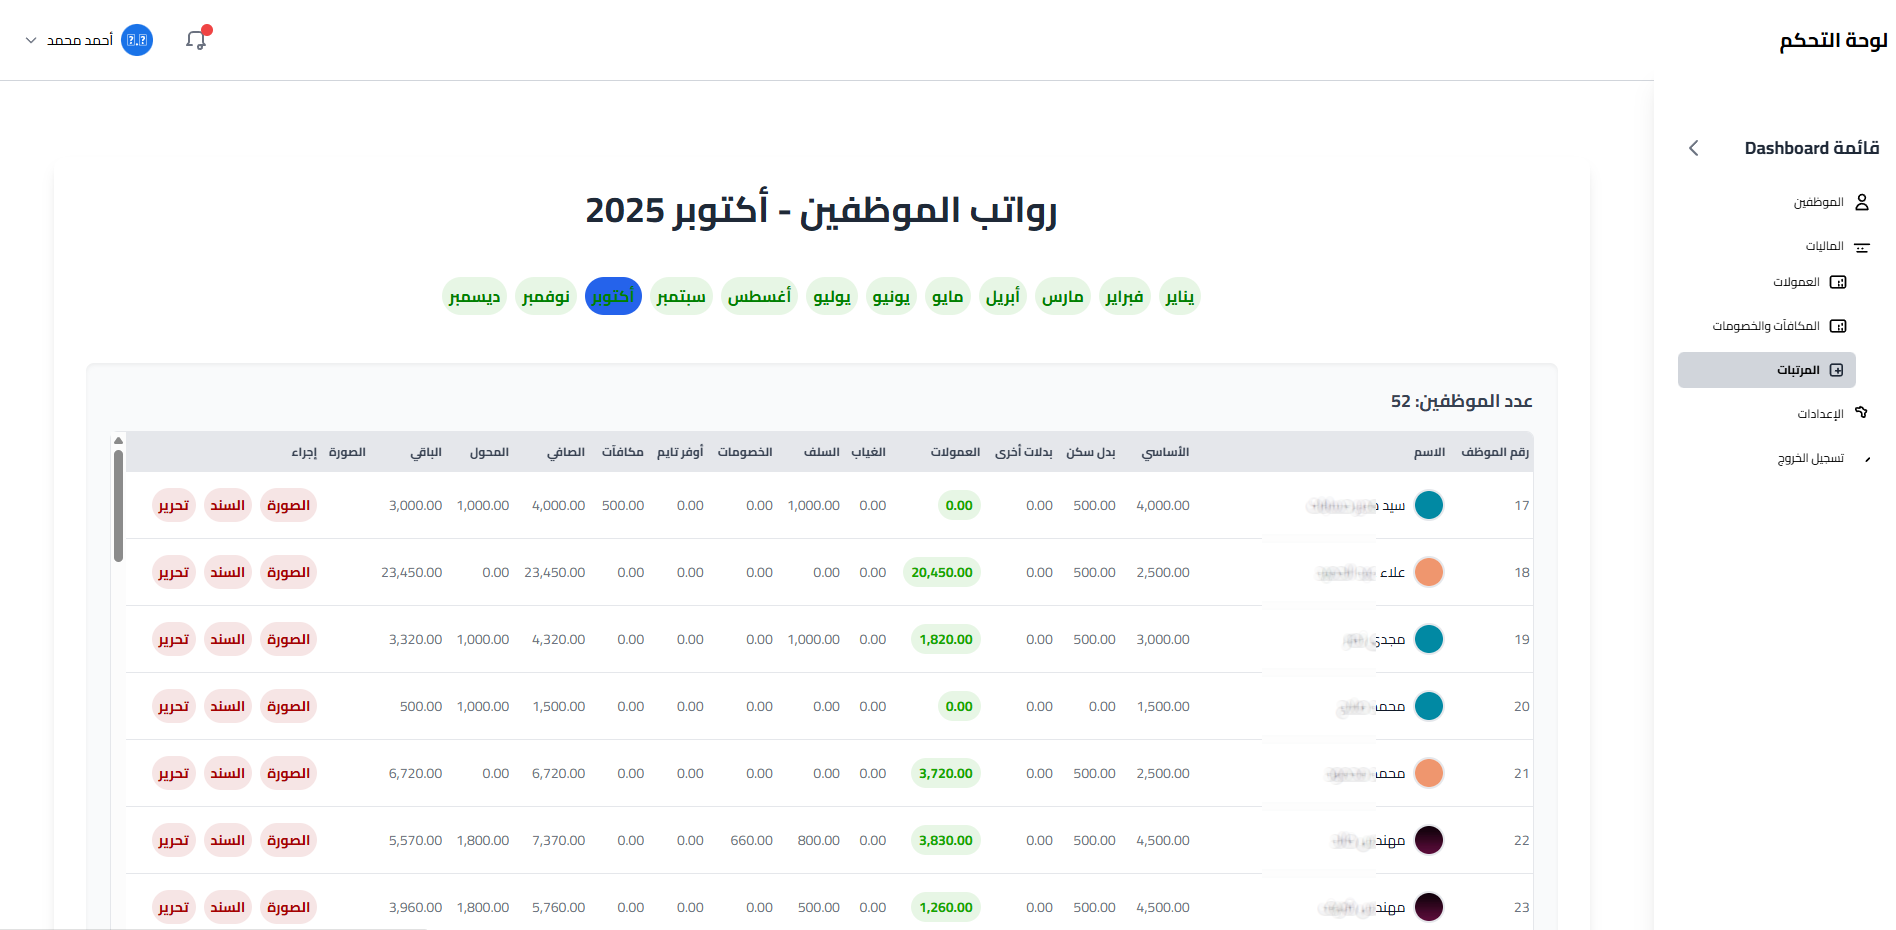The image size is (1896, 930).
Task: Click الصورة for employee number 19
Action: 288,639
